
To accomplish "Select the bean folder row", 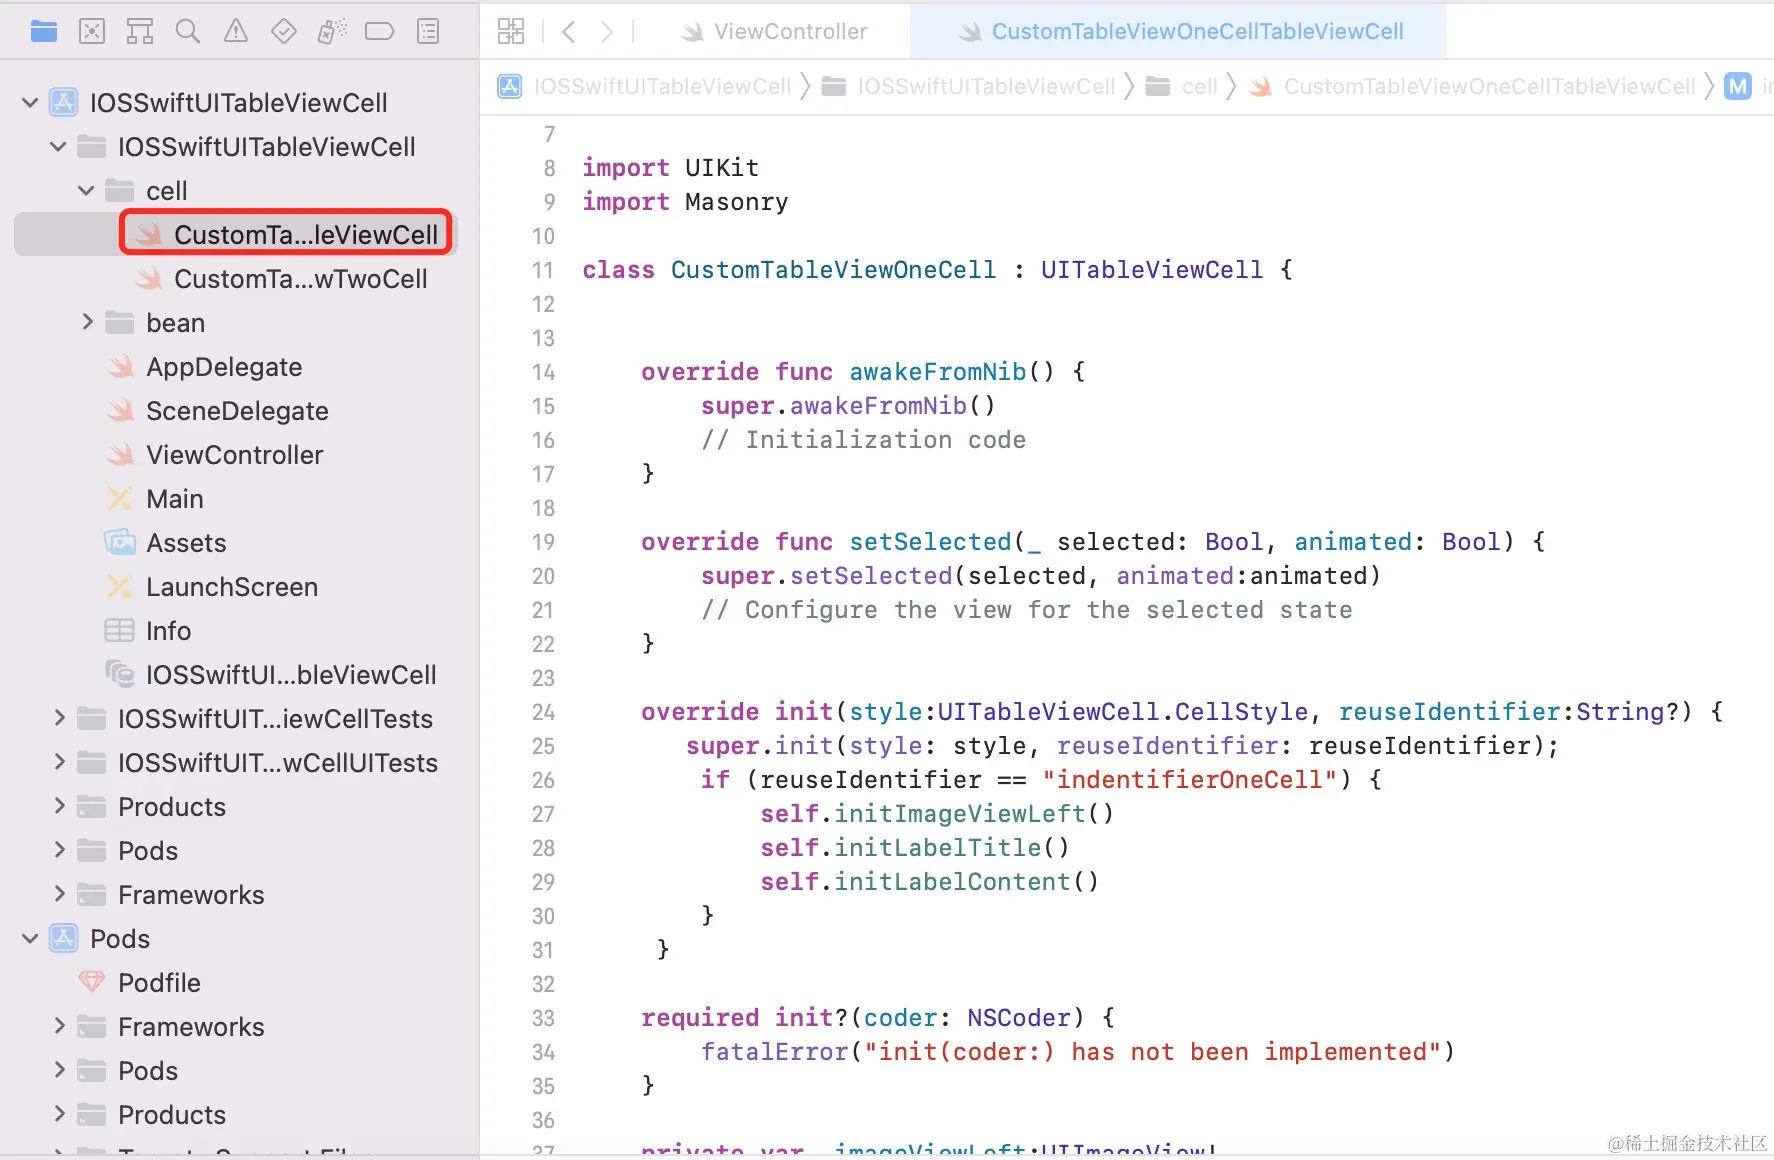I will pos(236,323).
